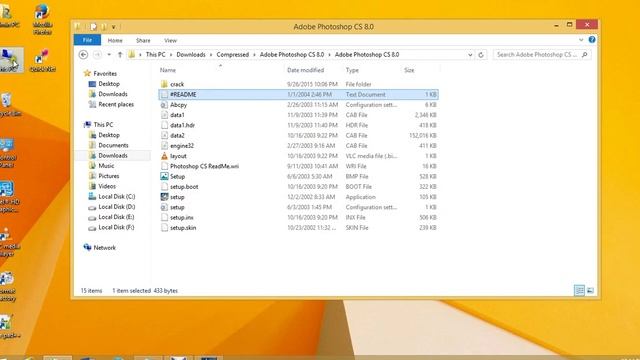Open address bar history dropdown
Viewport: 640px width, 360px height.
point(470,55)
